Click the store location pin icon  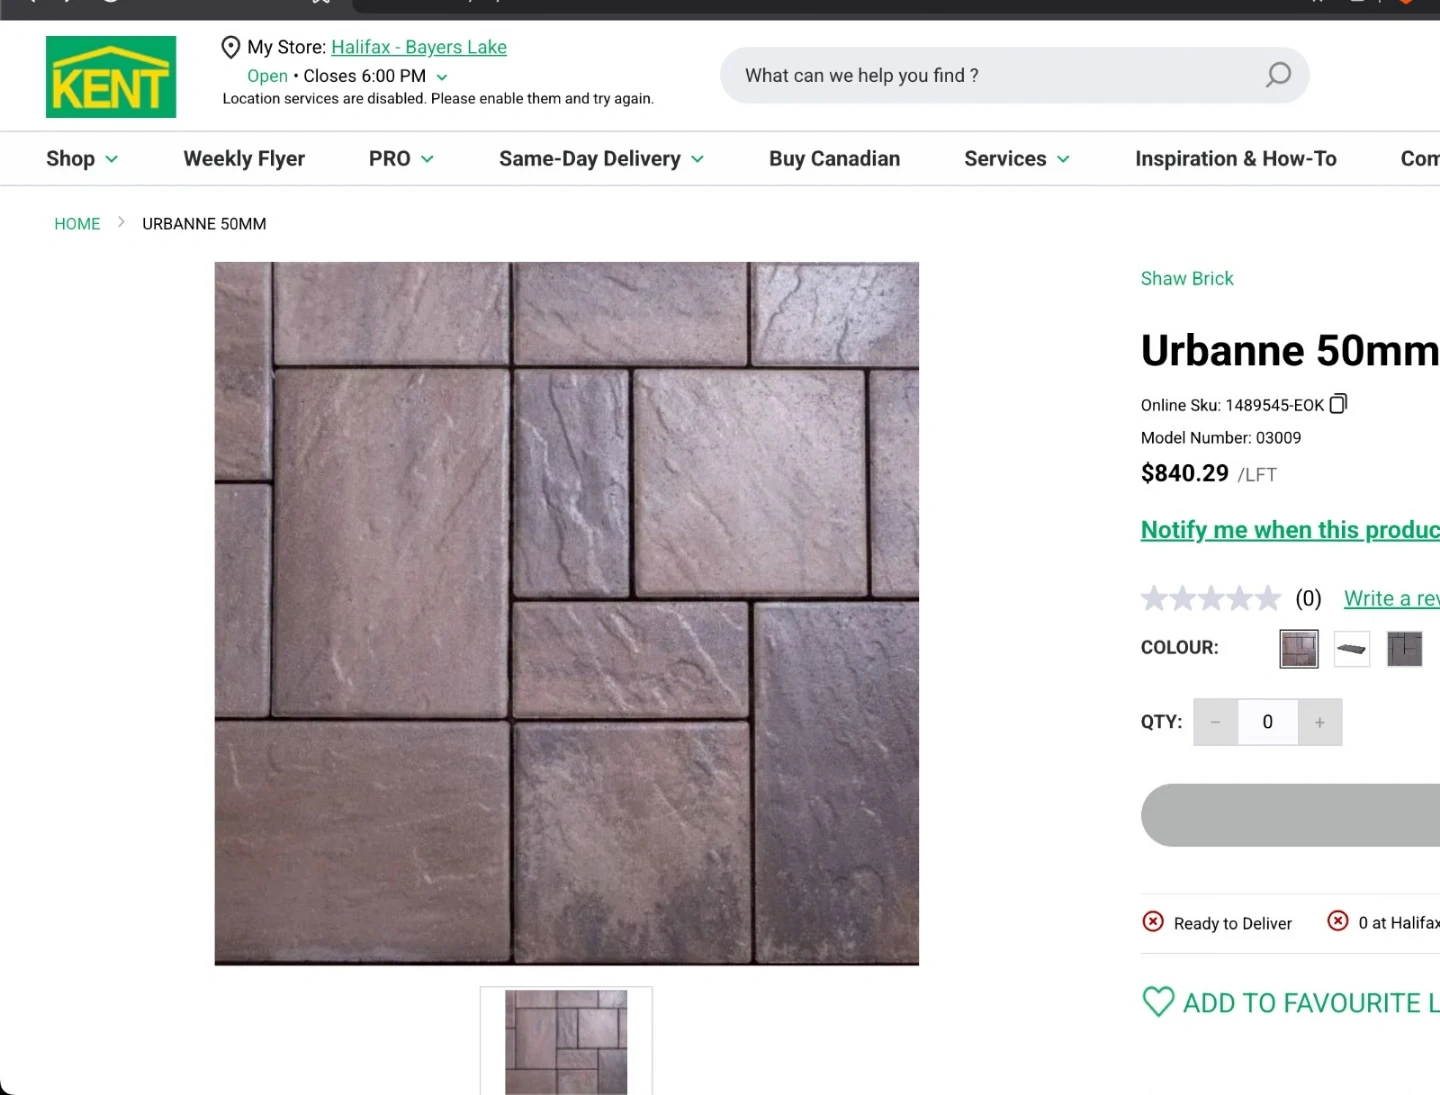pyautogui.click(x=230, y=47)
